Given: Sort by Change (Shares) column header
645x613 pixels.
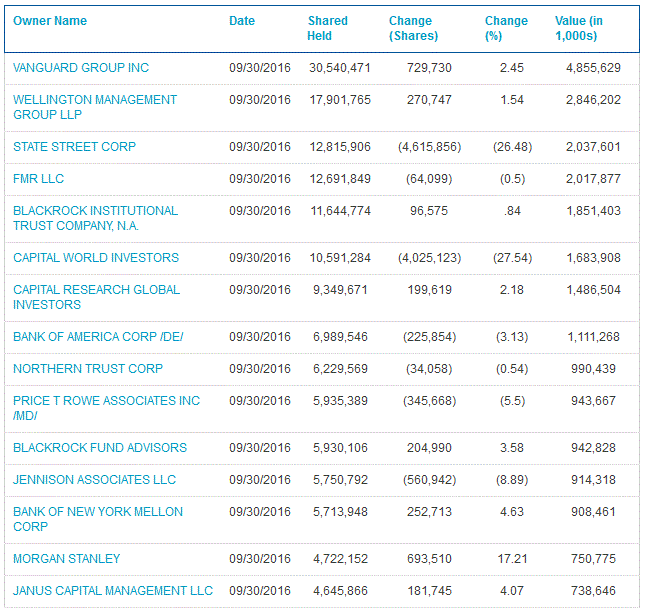Looking at the screenshot, I should pyautogui.click(x=413, y=28).
